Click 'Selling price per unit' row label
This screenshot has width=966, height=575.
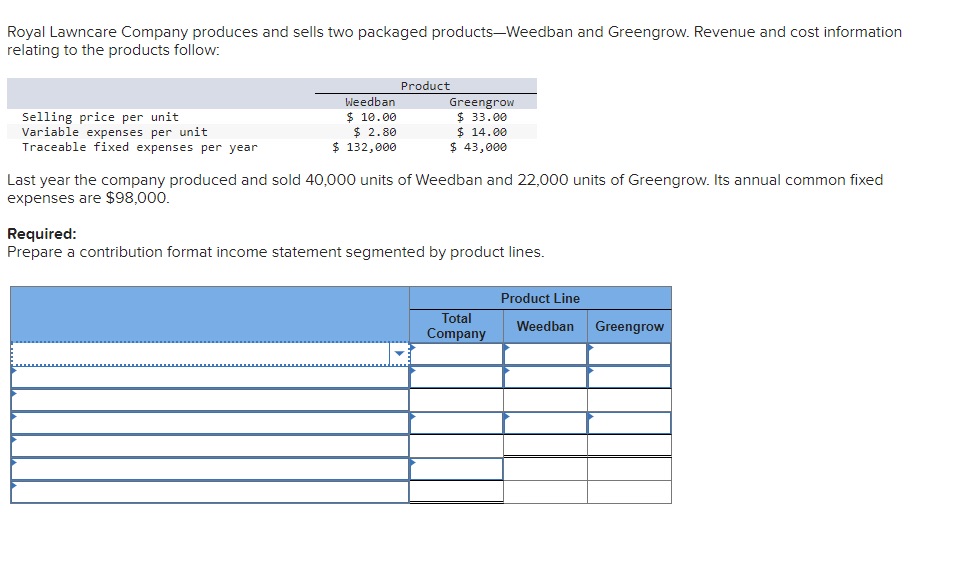point(100,117)
